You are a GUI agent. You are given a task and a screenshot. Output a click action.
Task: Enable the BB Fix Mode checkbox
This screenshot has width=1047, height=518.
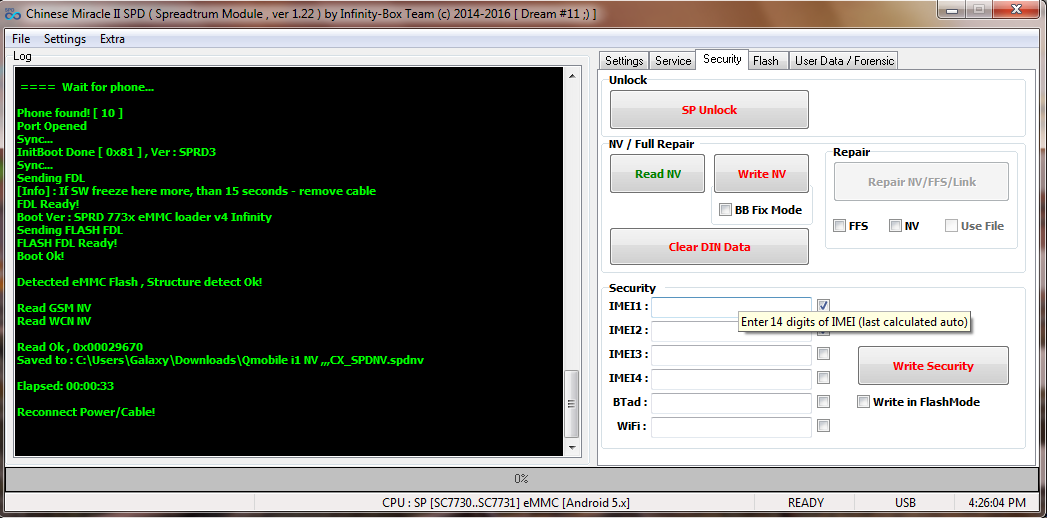point(725,210)
